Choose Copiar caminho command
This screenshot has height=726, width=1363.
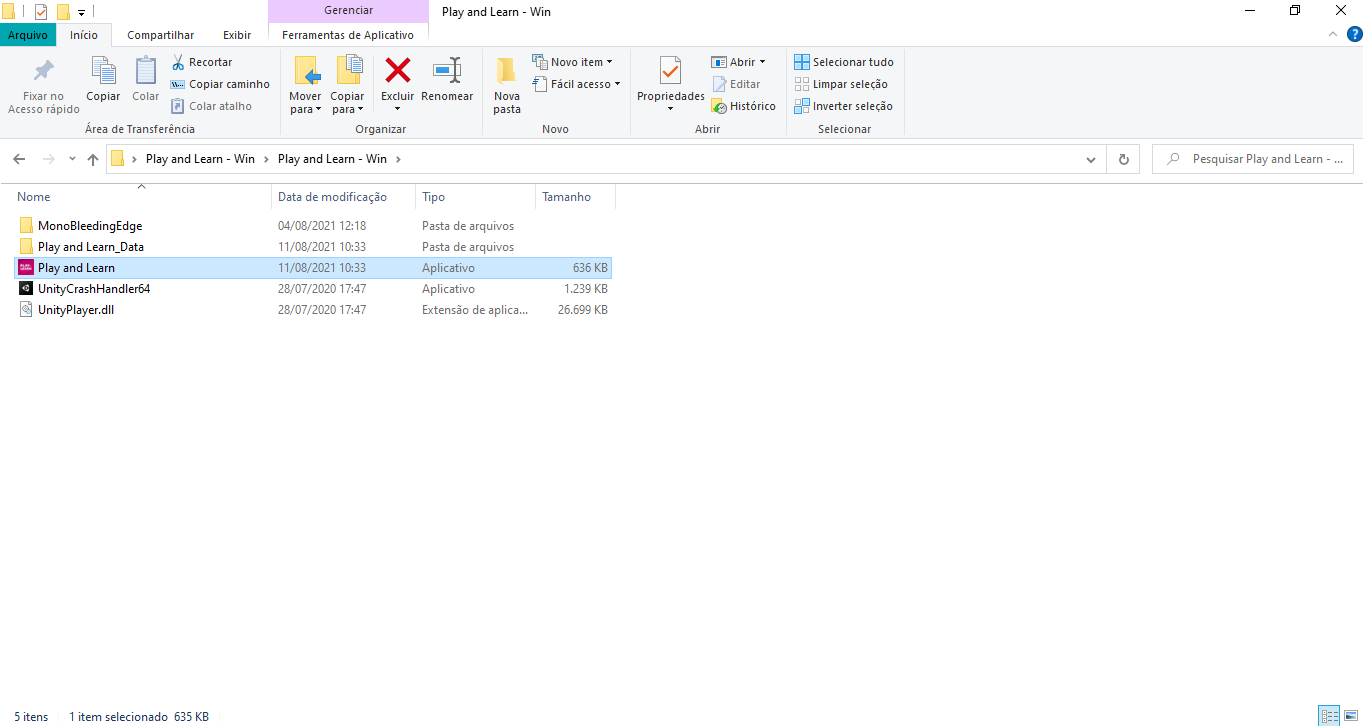click(x=220, y=84)
